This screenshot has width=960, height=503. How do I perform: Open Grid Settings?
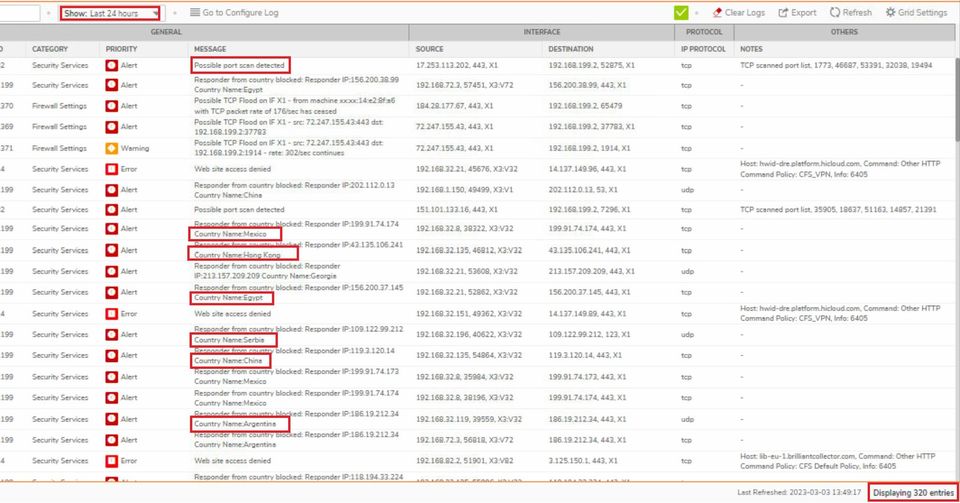point(916,12)
